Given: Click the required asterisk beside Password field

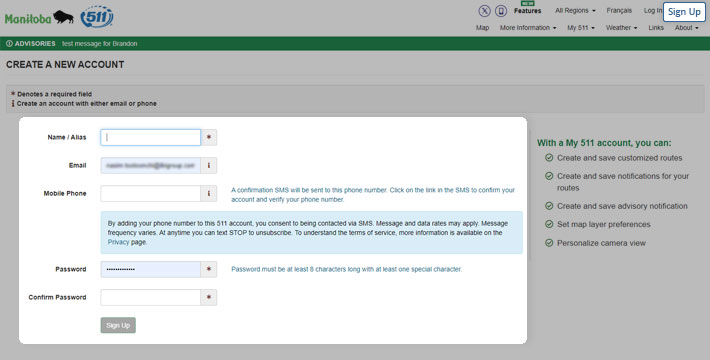Looking at the screenshot, I should pyautogui.click(x=209, y=269).
